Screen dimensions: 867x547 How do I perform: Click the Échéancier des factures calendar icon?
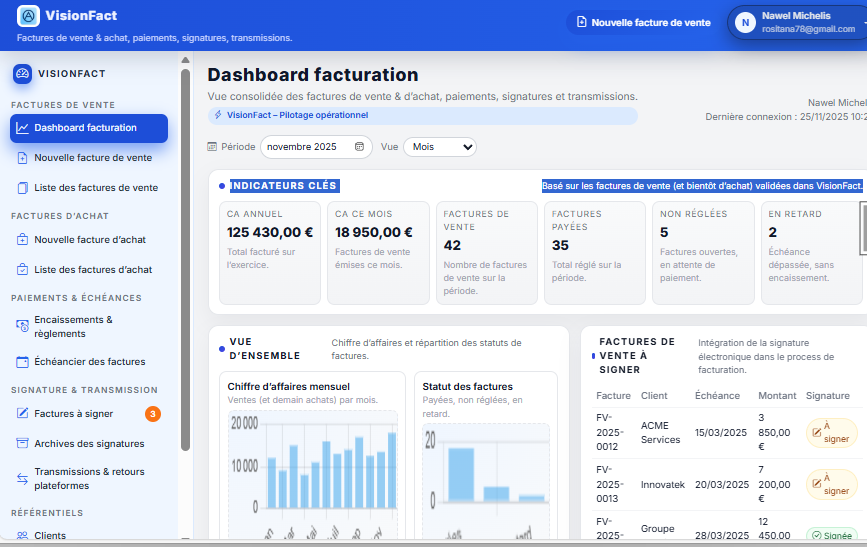pos(22,362)
